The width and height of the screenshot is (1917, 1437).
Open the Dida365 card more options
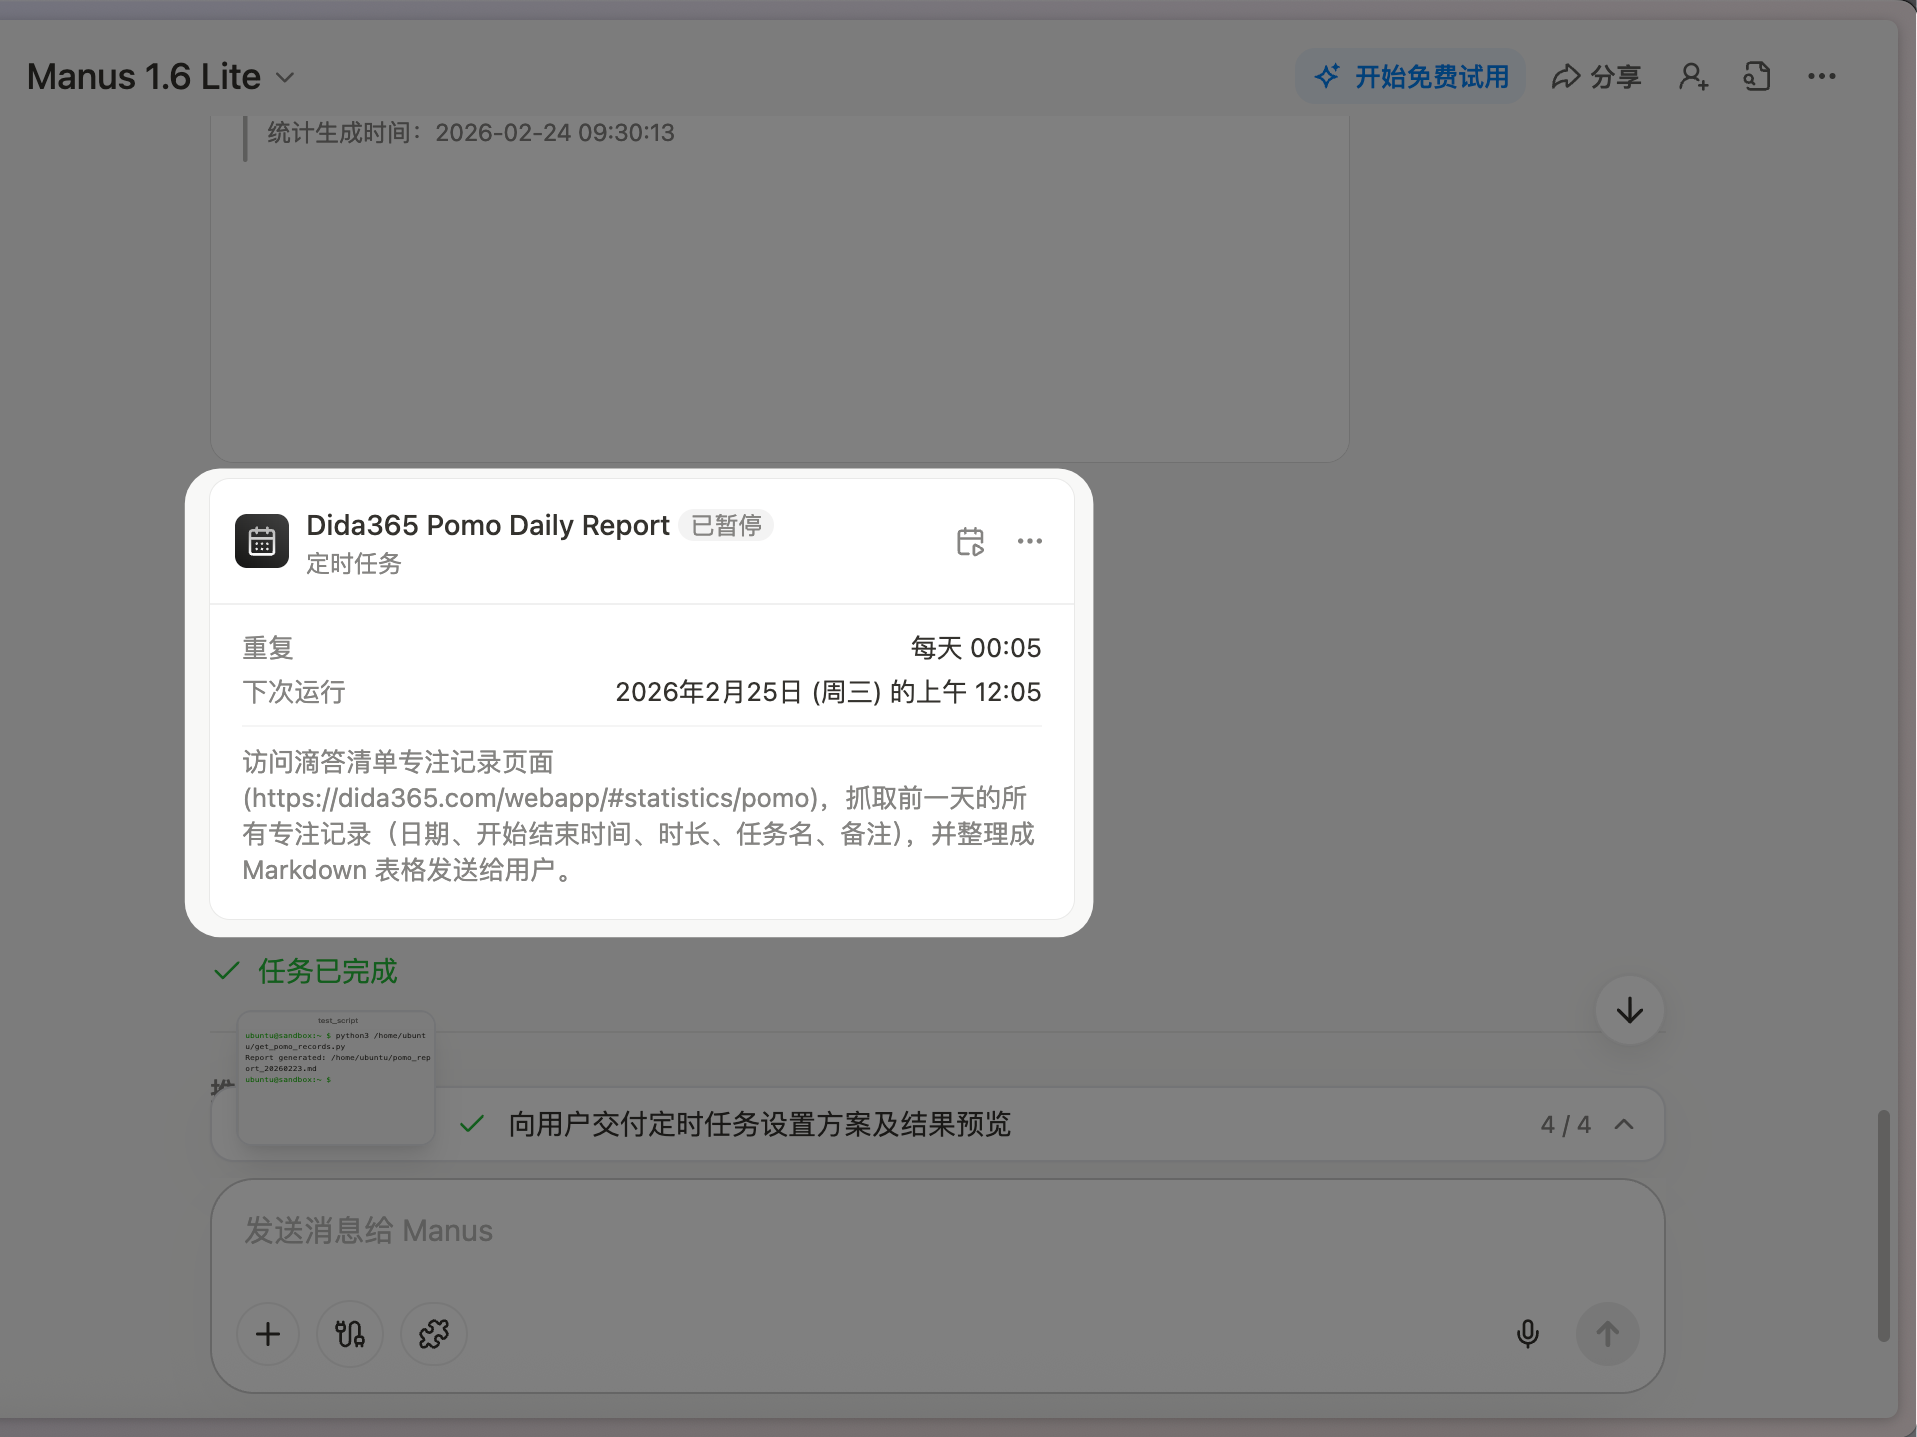1030,541
